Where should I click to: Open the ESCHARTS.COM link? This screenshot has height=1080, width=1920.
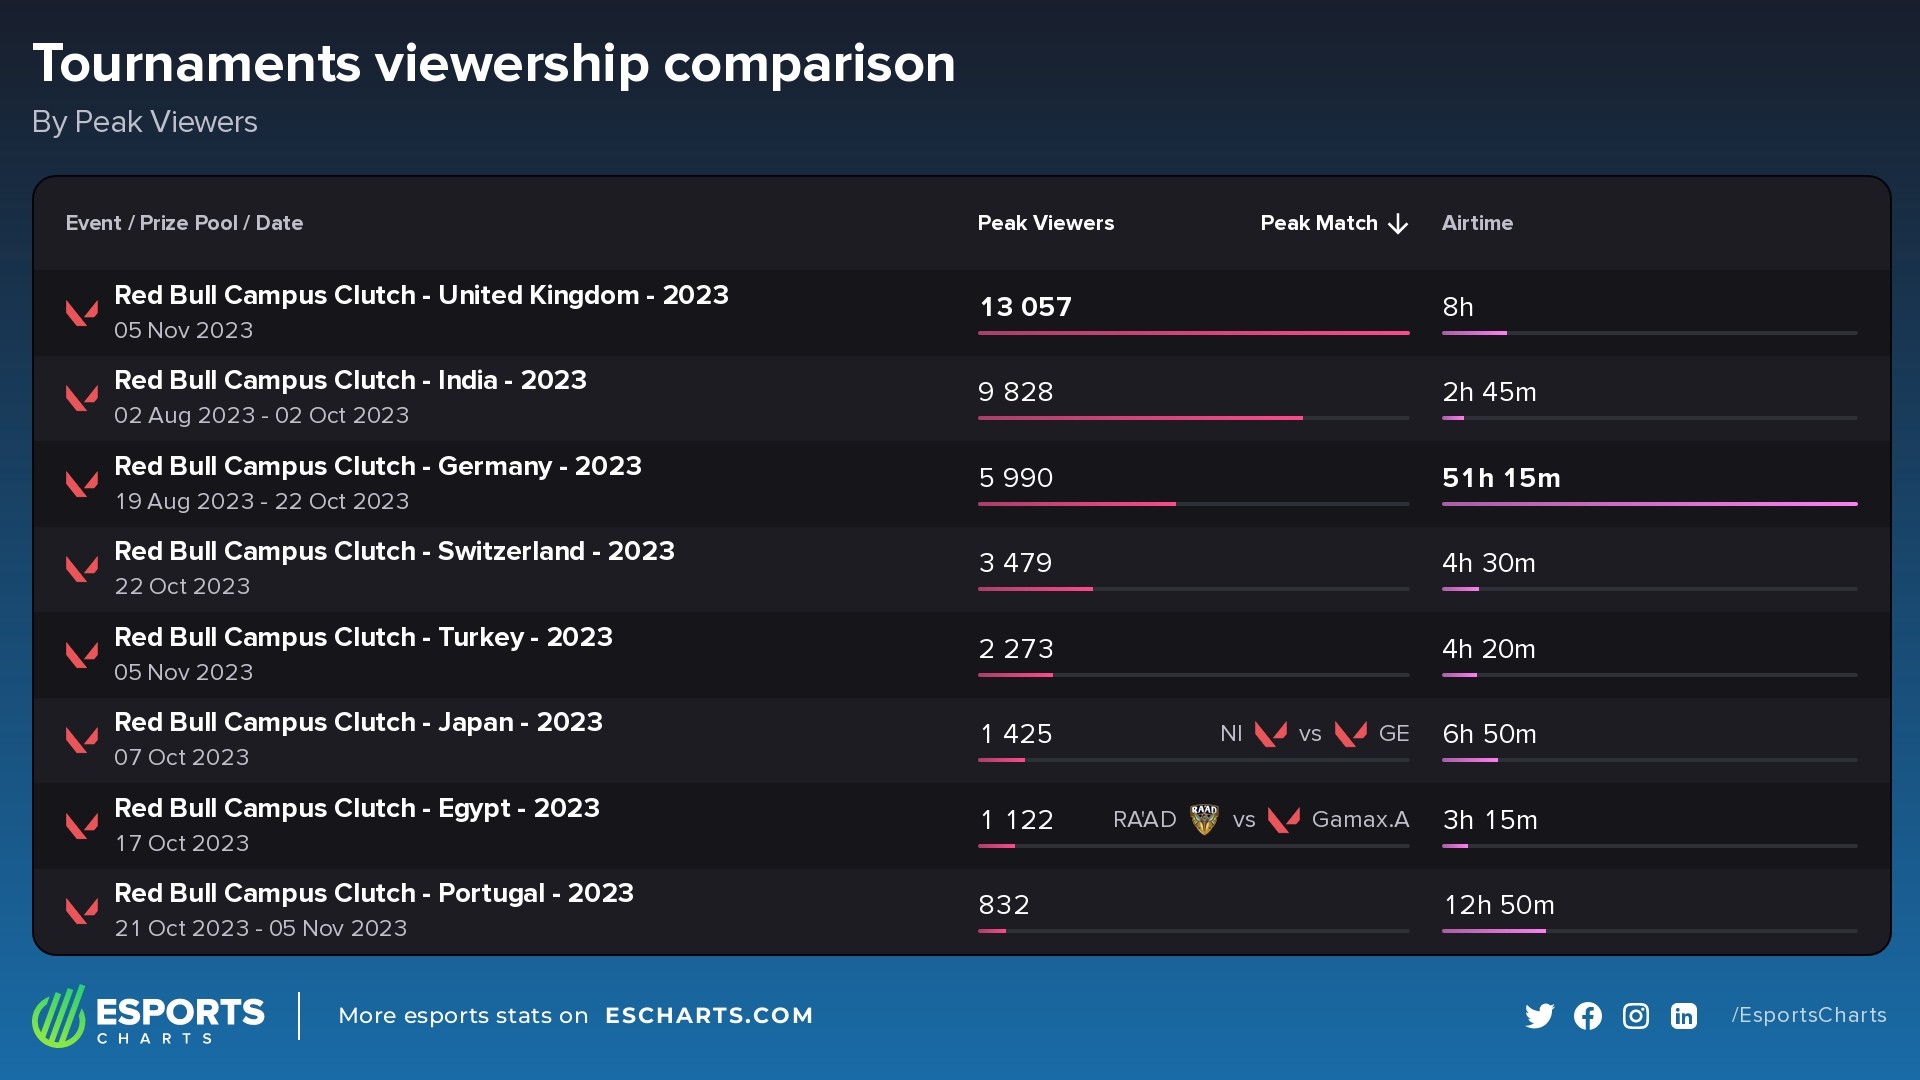pyautogui.click(x=709, y=1016)
